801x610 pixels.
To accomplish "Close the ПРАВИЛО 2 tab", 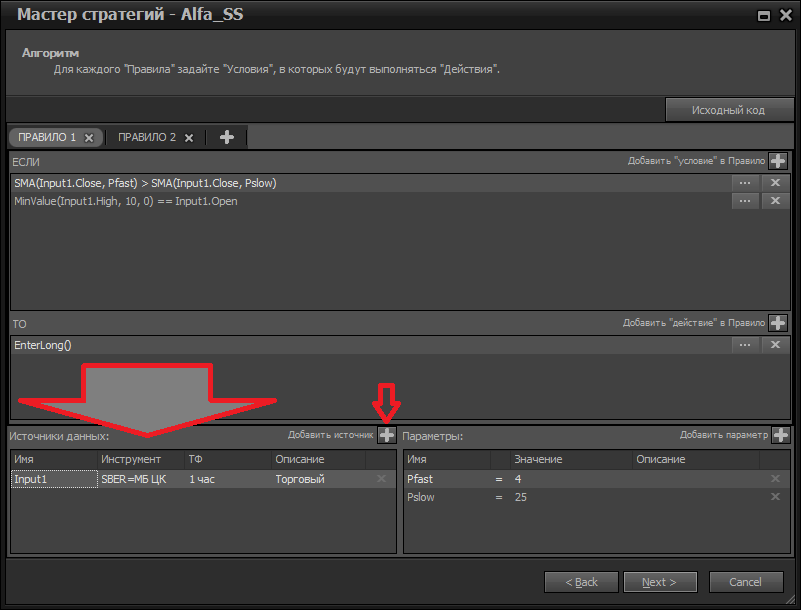I will pyautogui.click(x=188, y=138).
